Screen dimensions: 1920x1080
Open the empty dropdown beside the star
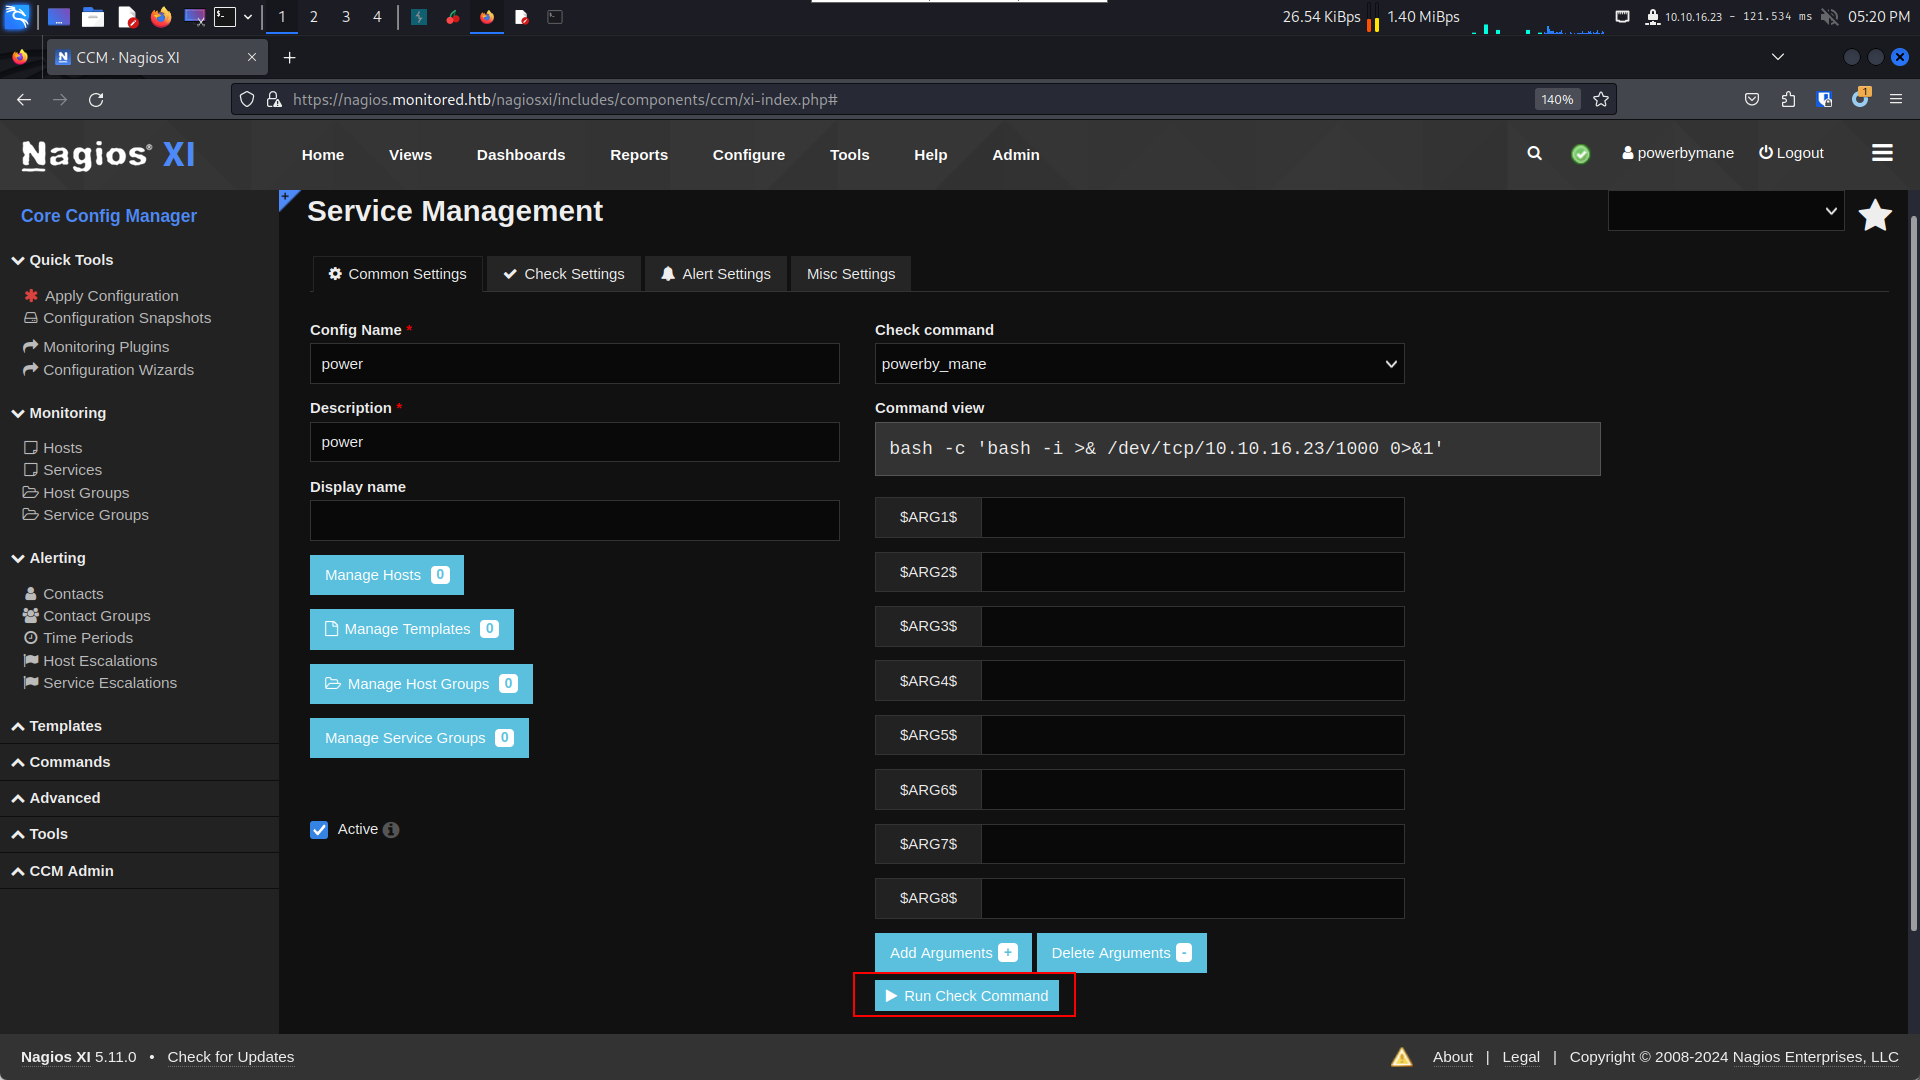[1726, 211]
